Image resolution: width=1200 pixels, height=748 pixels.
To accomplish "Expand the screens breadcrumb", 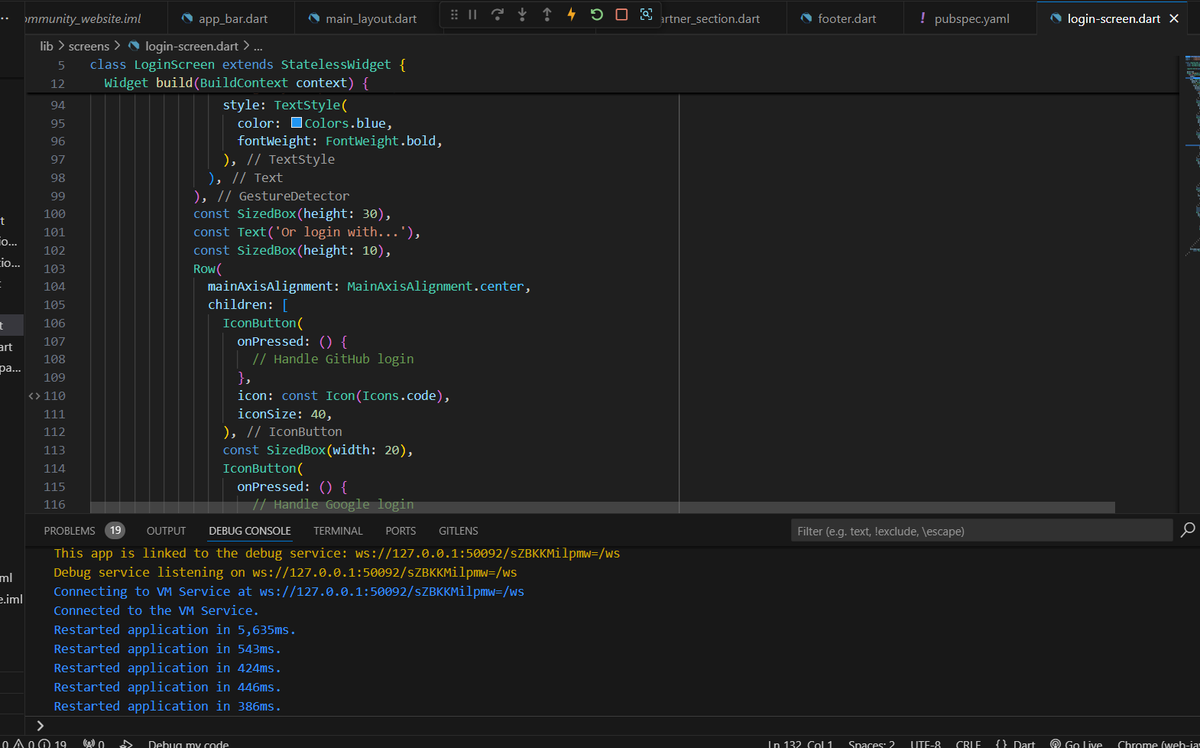I will coord(89,46).
